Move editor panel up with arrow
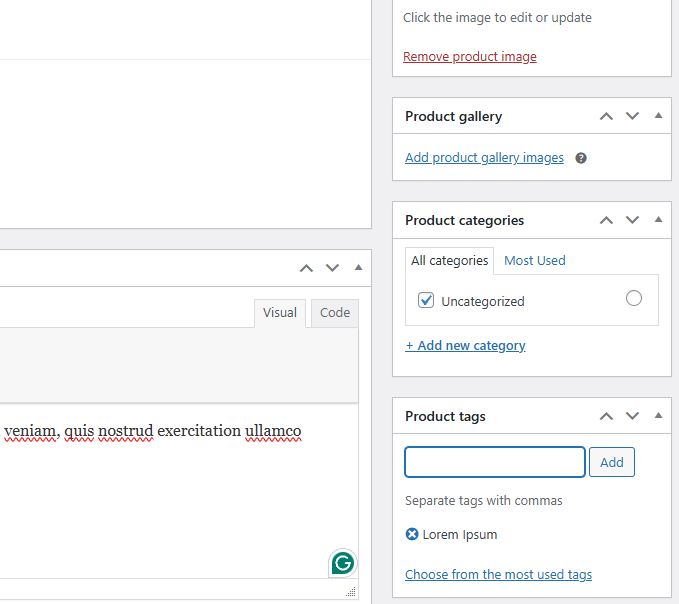This screenshot has height=604, width=679. click(306, 268)
